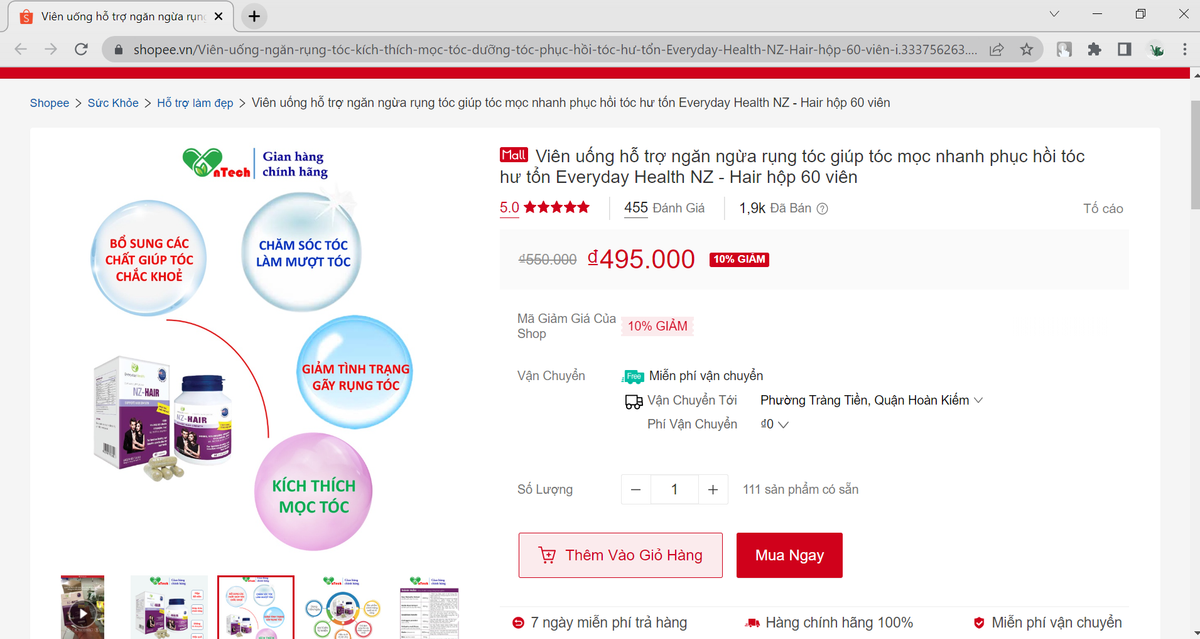Toggle the browser side panel icon
This screenshot has width=1200, height=639.
[x=1124, y=49]
